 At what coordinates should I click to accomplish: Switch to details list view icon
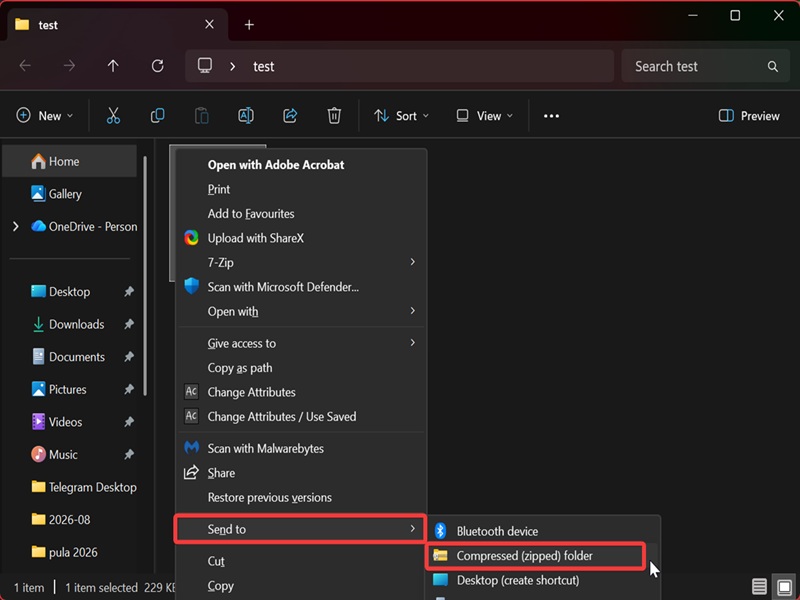coord(759,587)
